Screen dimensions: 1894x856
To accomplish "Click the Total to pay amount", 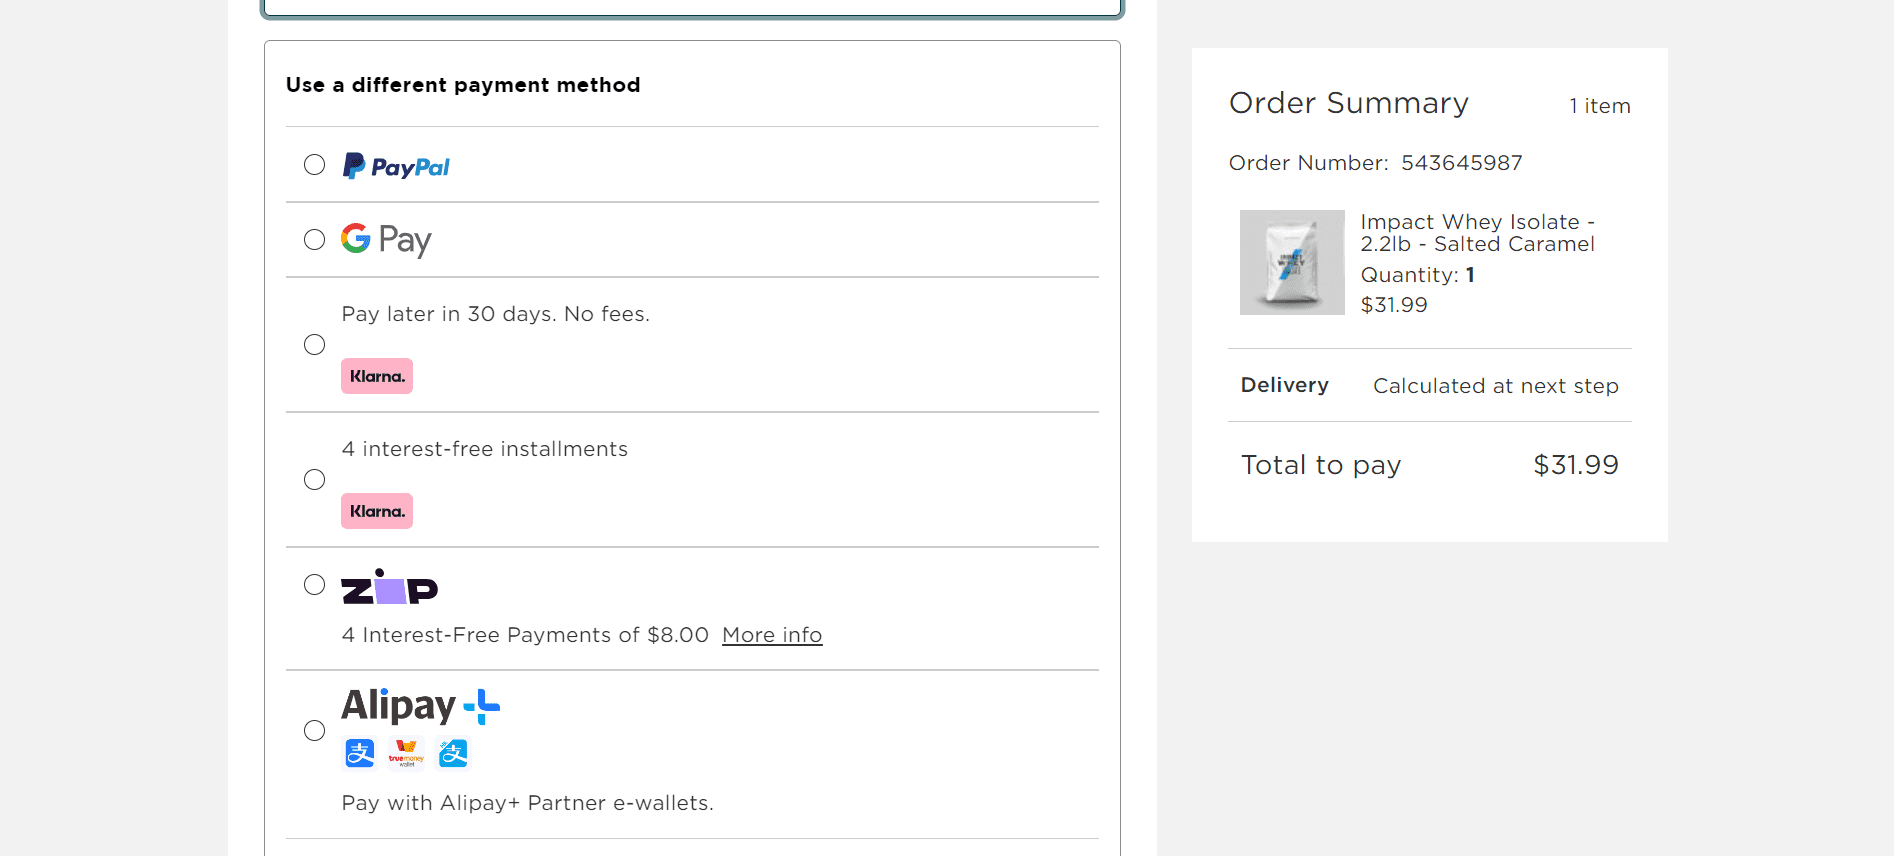I will pos(1576,464).
